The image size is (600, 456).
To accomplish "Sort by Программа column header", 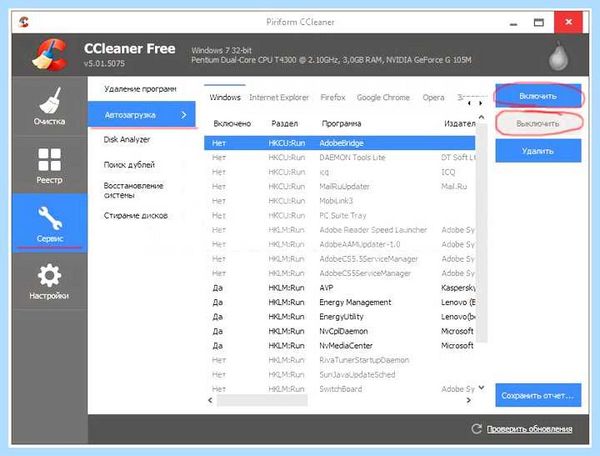I will (x=341, y=124).
